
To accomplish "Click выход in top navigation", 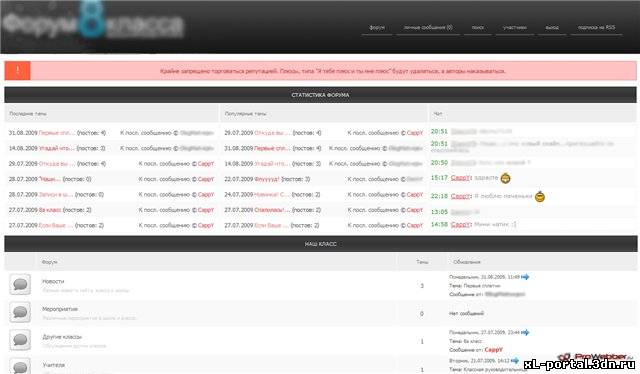I will [x=552, y=27].
